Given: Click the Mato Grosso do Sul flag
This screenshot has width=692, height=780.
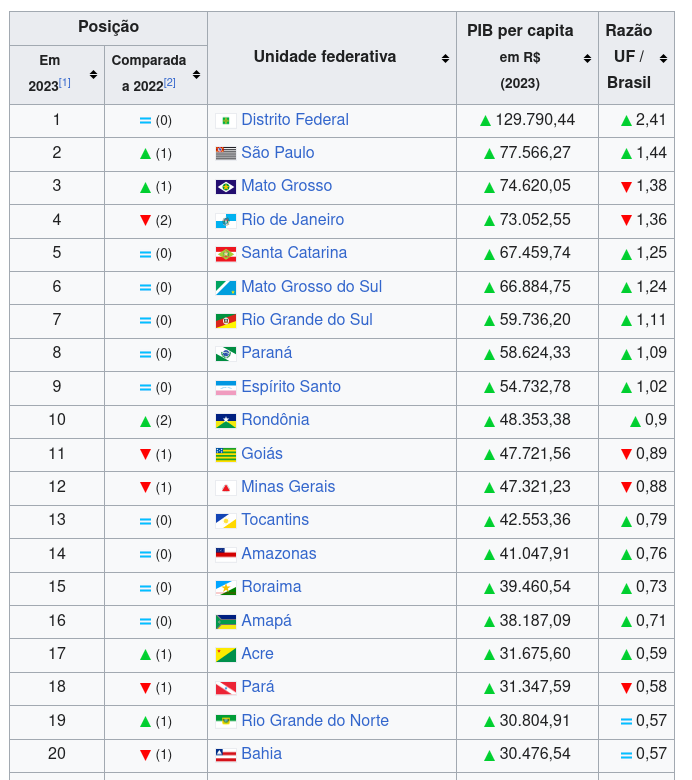Looking at the screenshot, I should (225, 288).
